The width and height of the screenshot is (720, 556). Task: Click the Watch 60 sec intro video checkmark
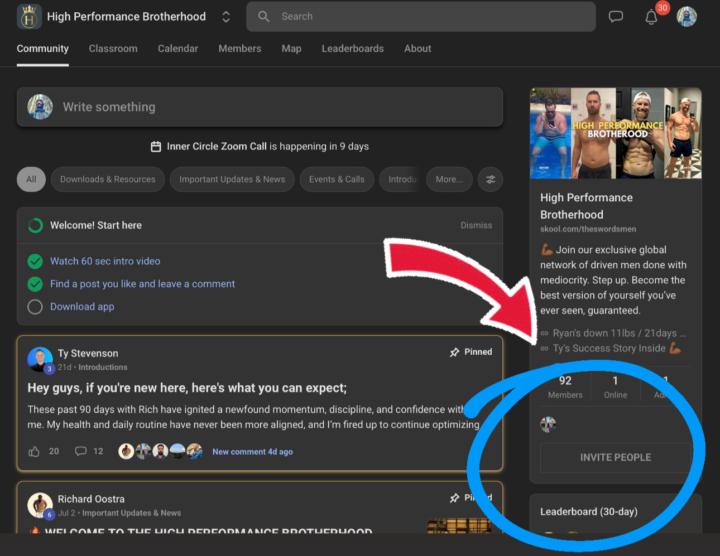coord(35,261)
